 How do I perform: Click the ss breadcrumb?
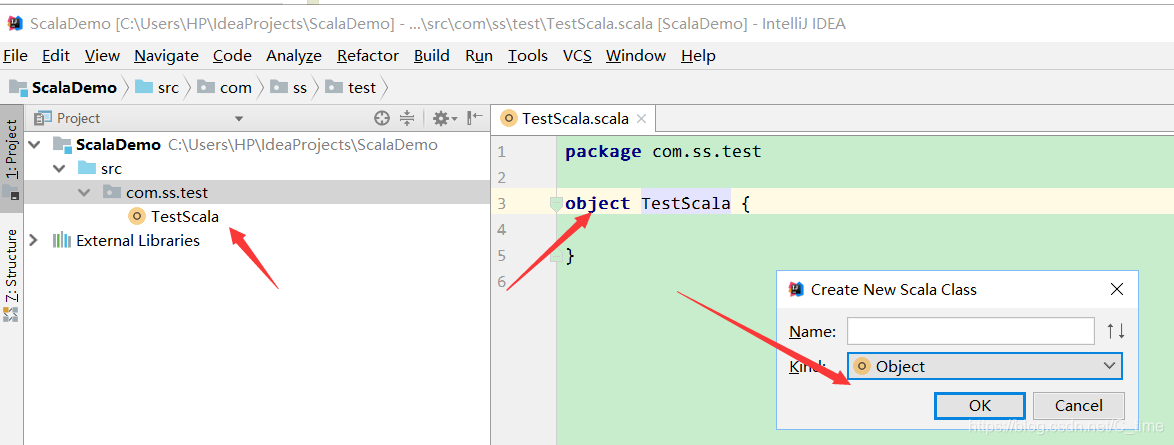coord(289,88)
